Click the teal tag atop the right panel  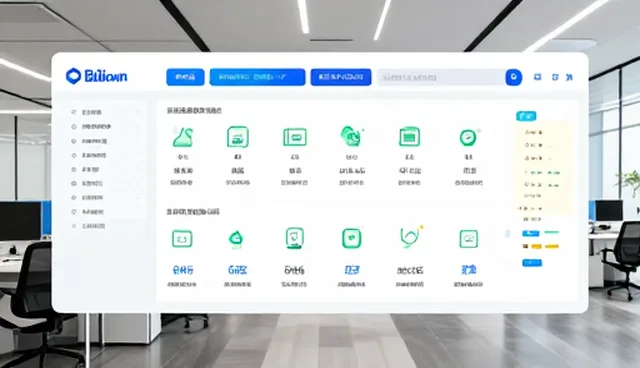click(526, 116)
